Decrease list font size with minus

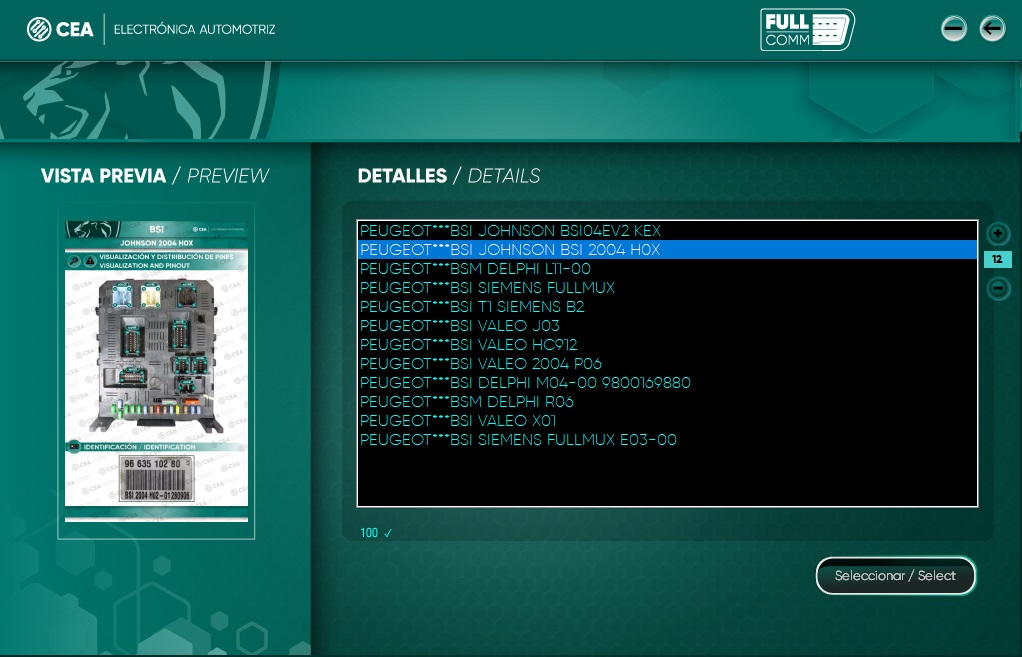tap(997, 289)
